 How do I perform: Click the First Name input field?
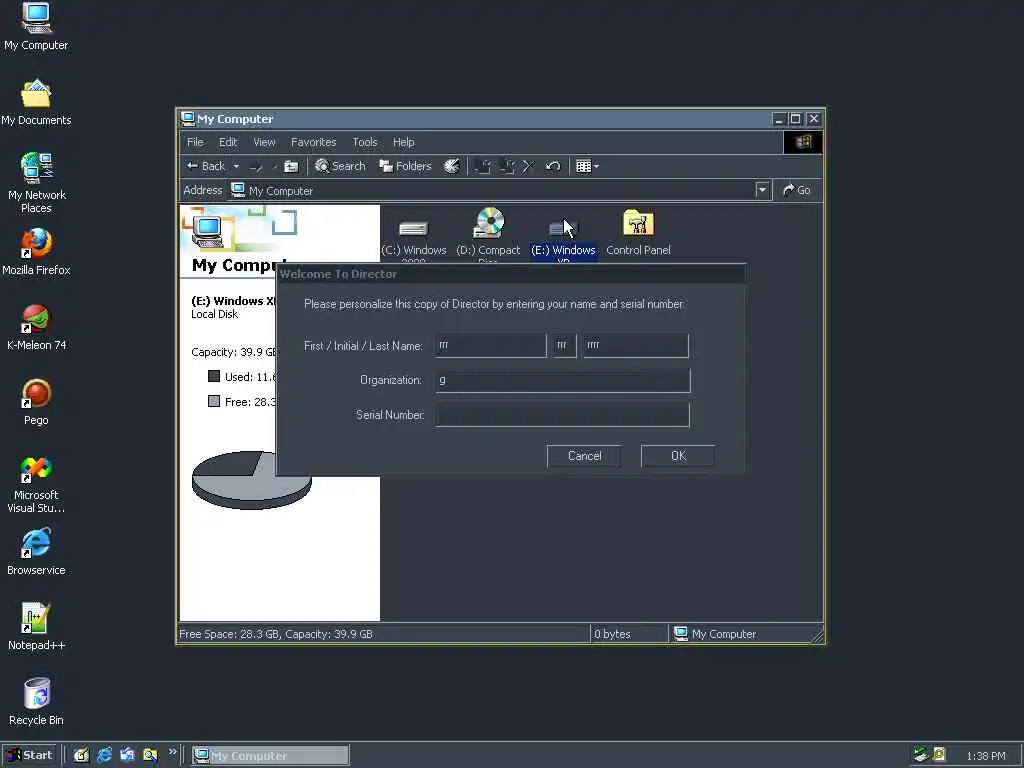(x=490, y=345)
